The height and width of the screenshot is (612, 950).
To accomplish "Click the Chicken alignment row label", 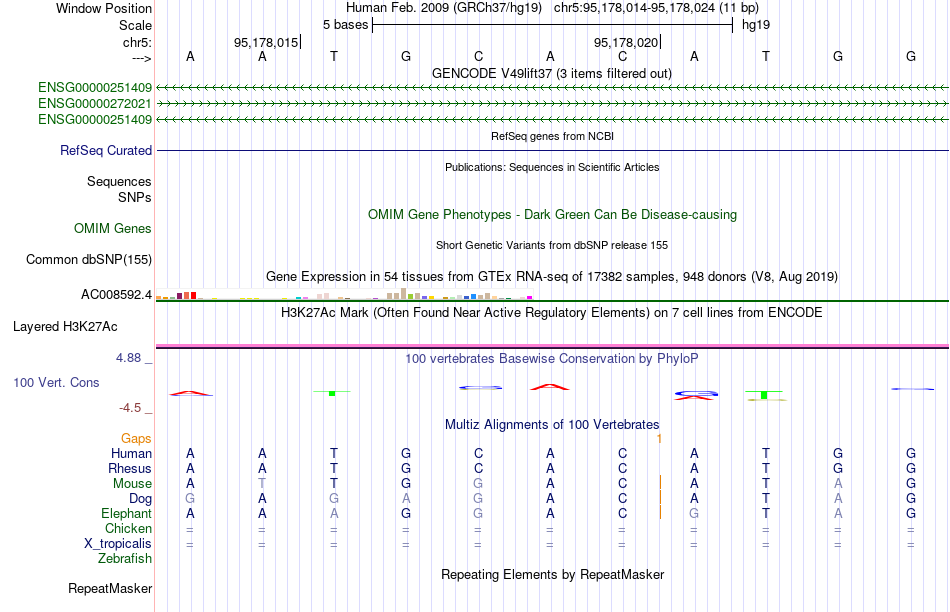I will coord(128,528).
